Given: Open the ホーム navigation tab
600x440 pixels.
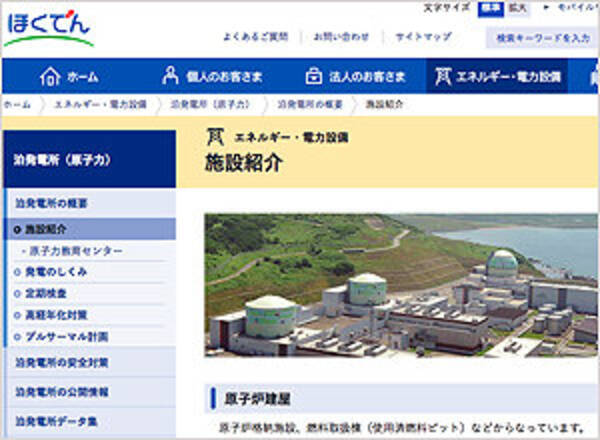Looking at the screenshot, I should point(69,76).
